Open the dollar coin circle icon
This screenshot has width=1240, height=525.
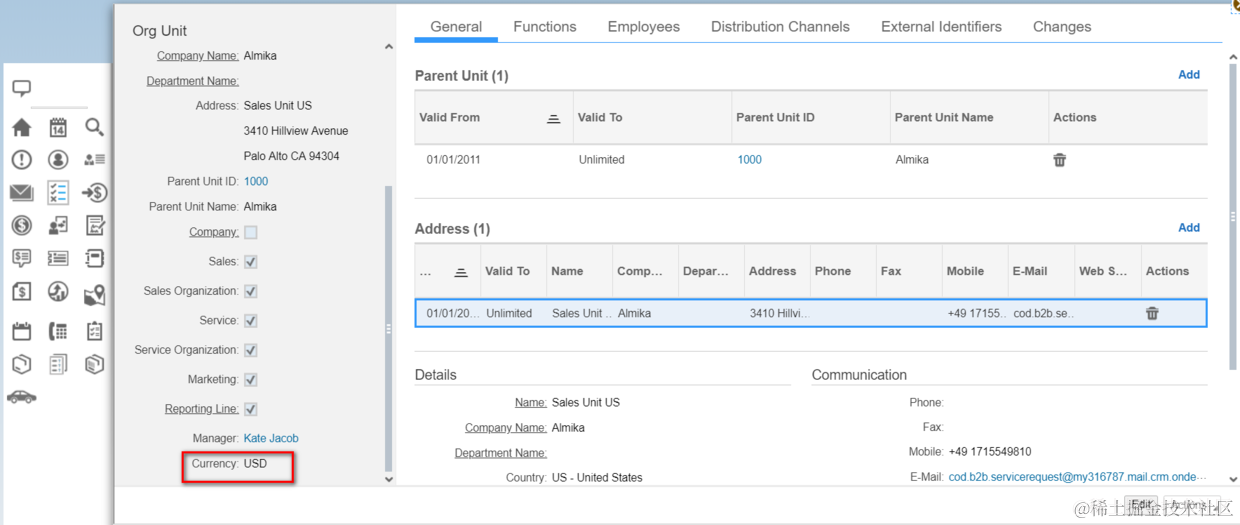tap(21, 226)
